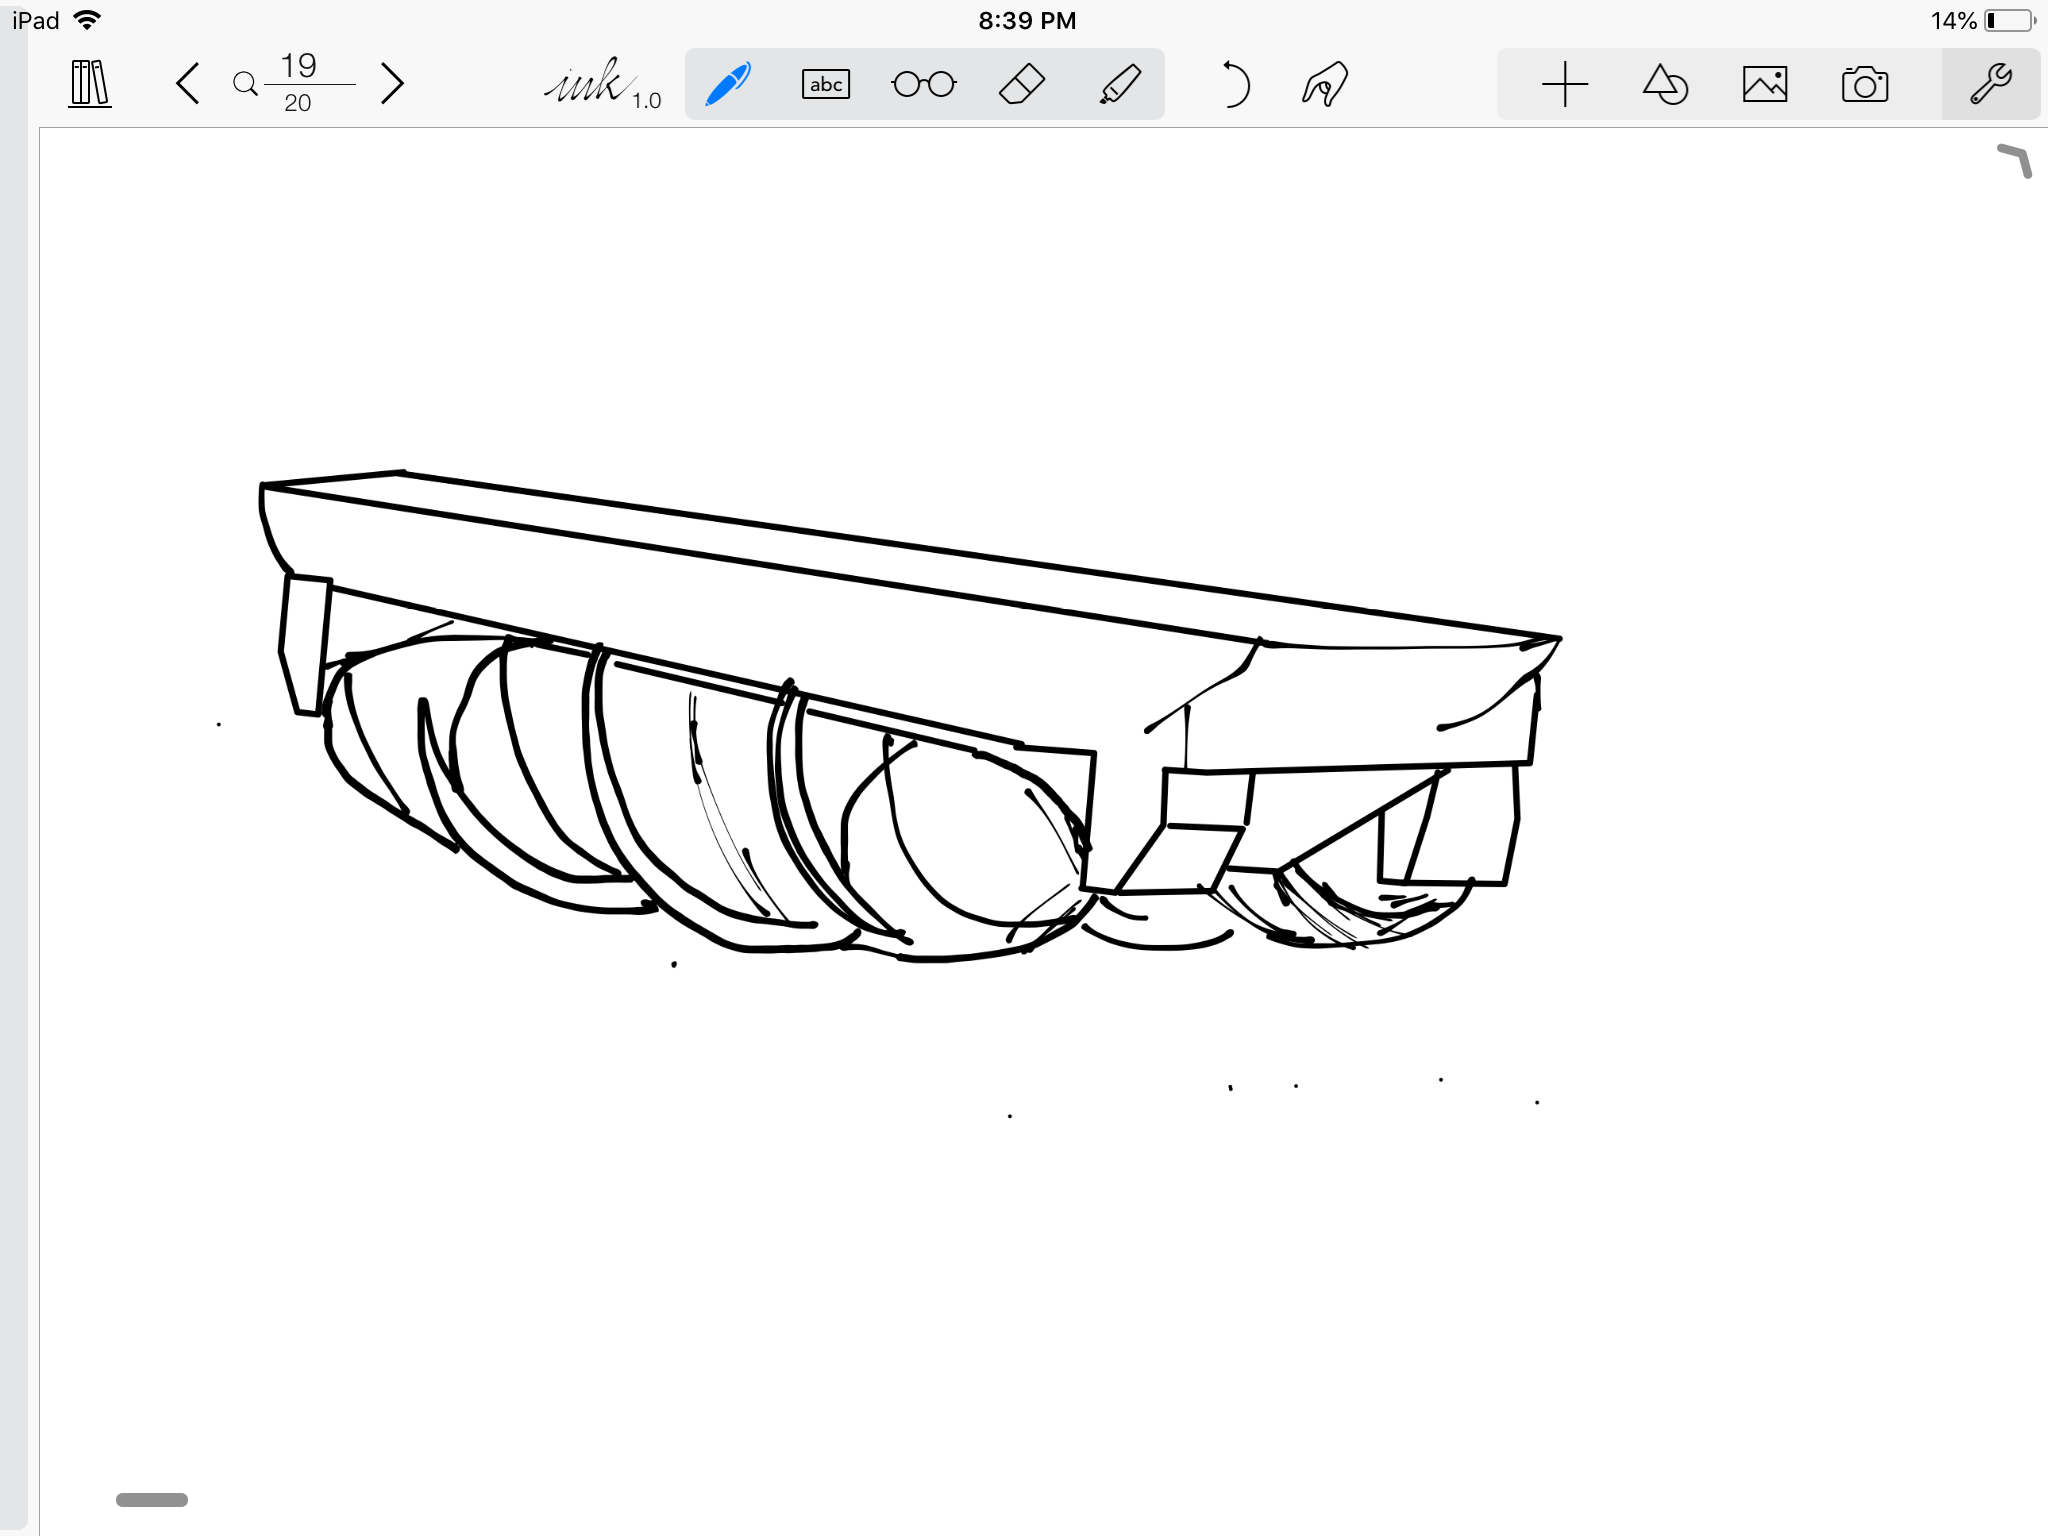The width and height of the screenshot is (2048, 1536).
Task: Open the shapes insert tool
Action: tap(1665, 84)
